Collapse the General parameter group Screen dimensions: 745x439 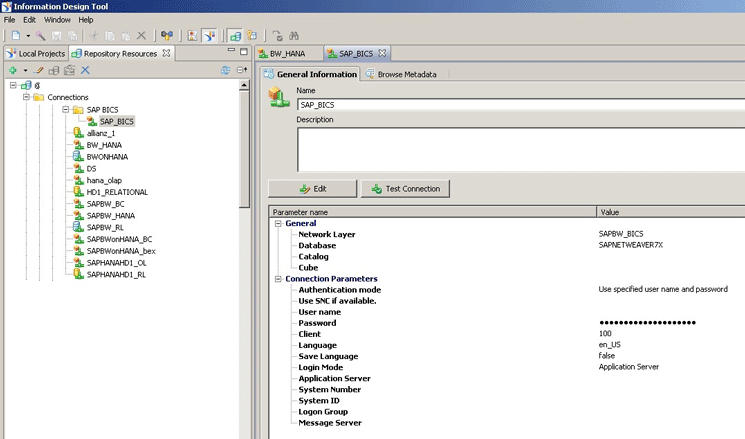click(278, 223)
